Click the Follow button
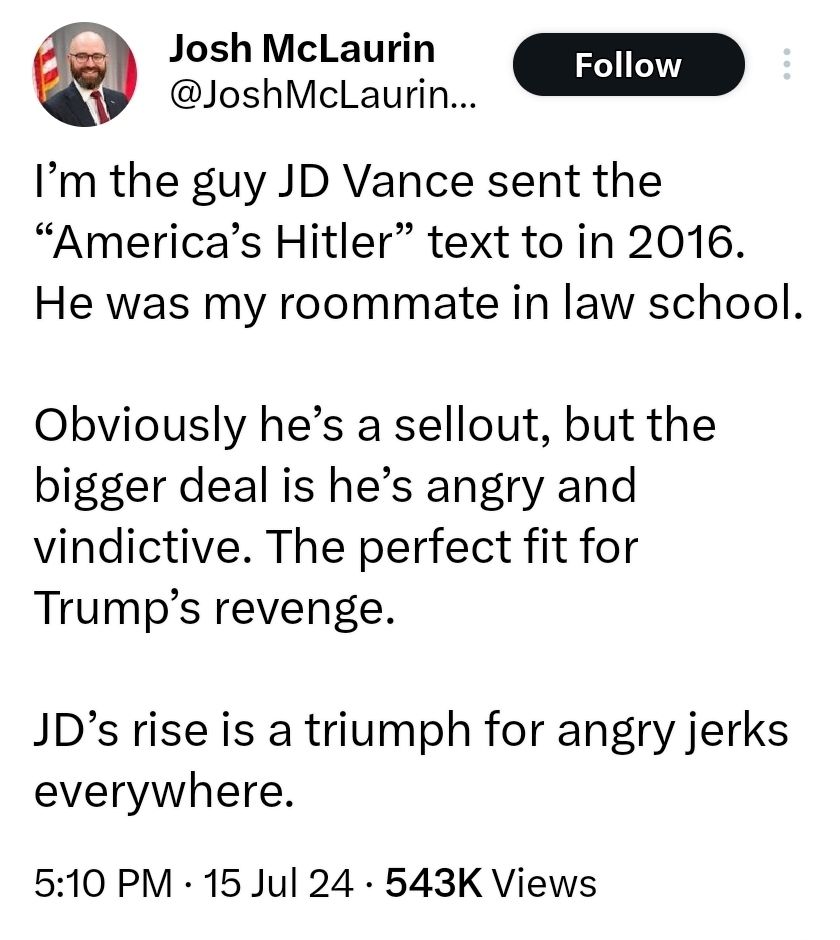840x940 pixels. click(x=628, y=64)
